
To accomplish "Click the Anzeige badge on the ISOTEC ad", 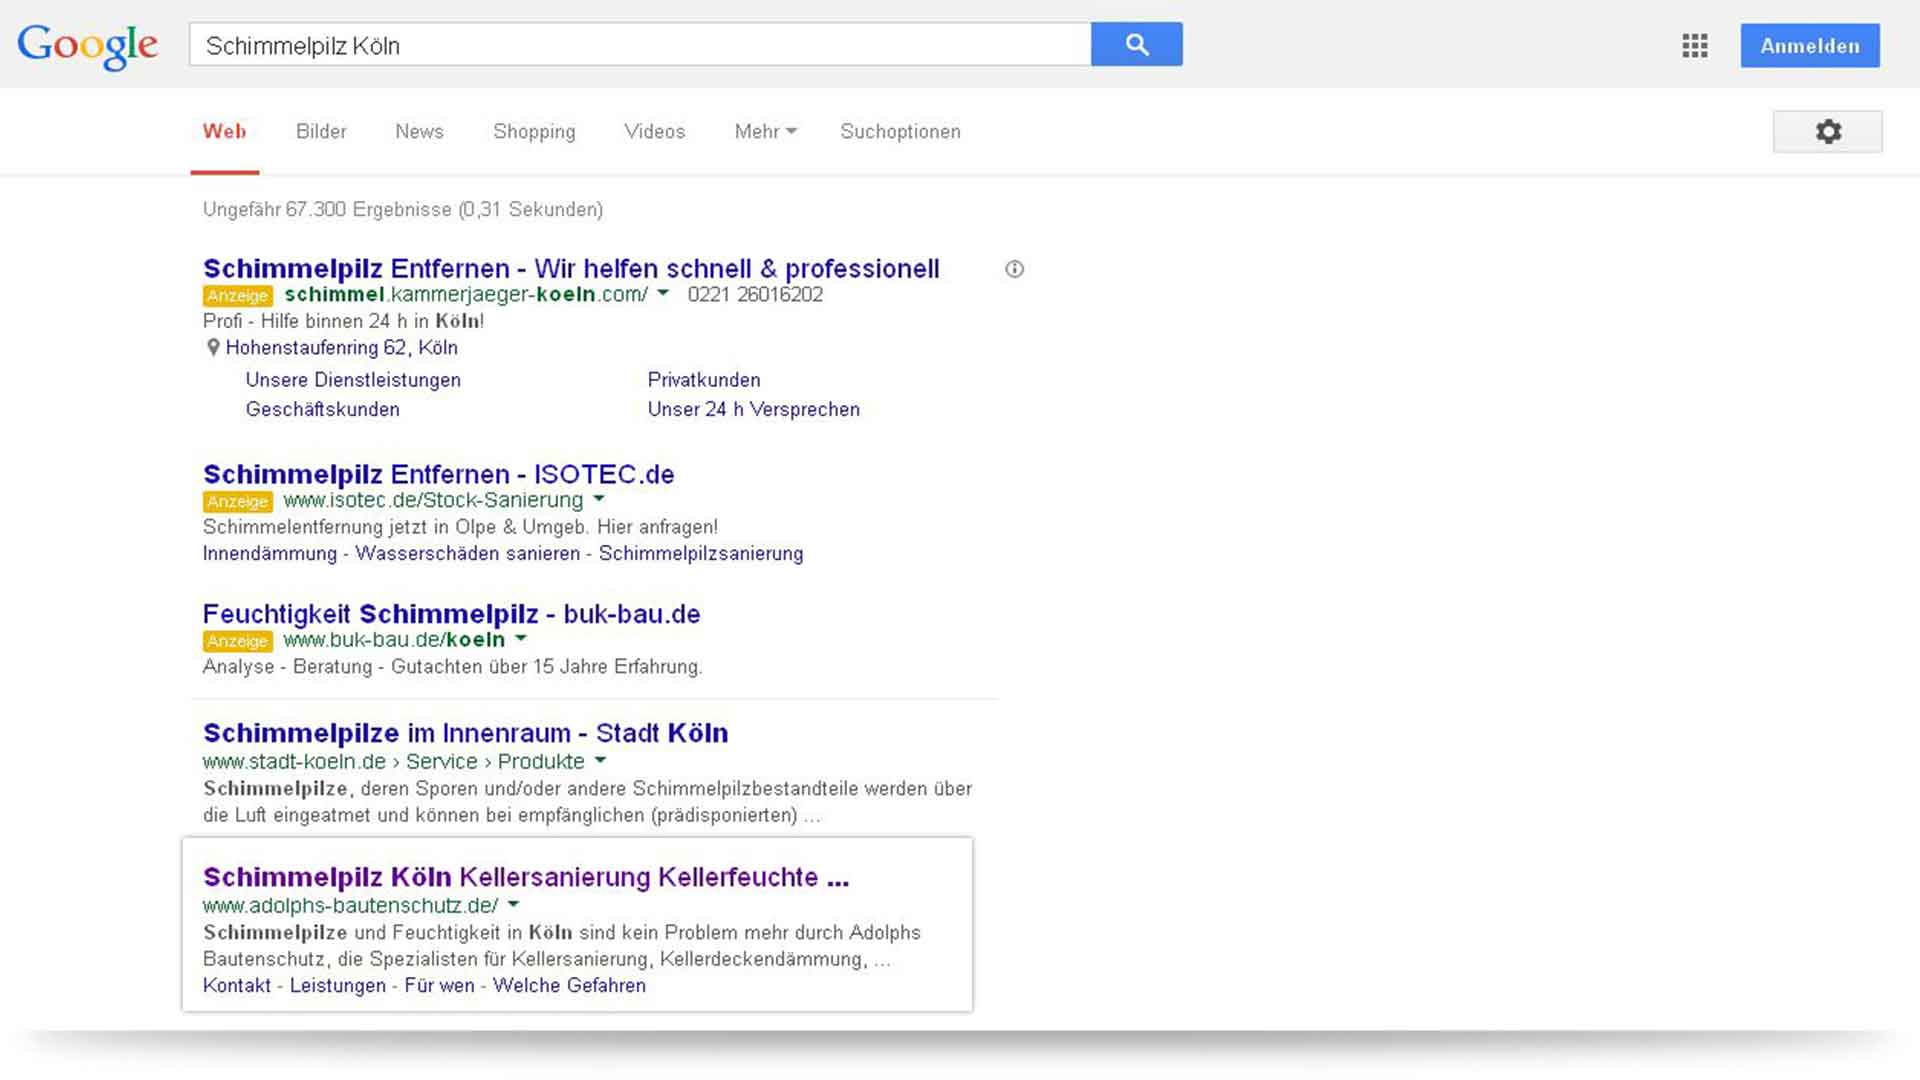I will coord(238,501).
